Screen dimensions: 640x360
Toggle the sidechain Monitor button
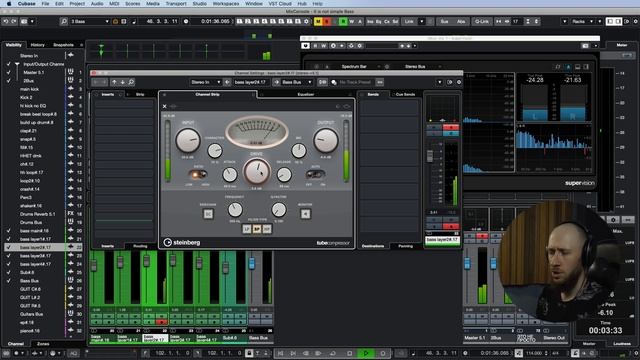click(x=305, y=213)
